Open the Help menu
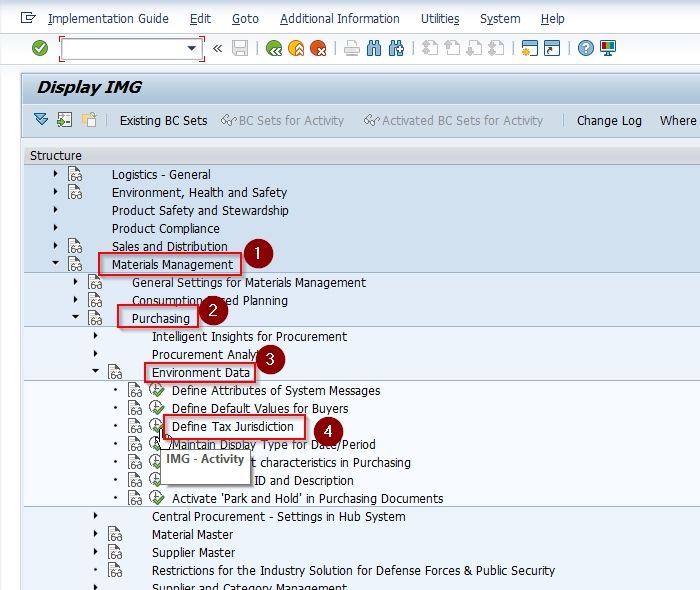700x590 pixels. pos(553,19)
